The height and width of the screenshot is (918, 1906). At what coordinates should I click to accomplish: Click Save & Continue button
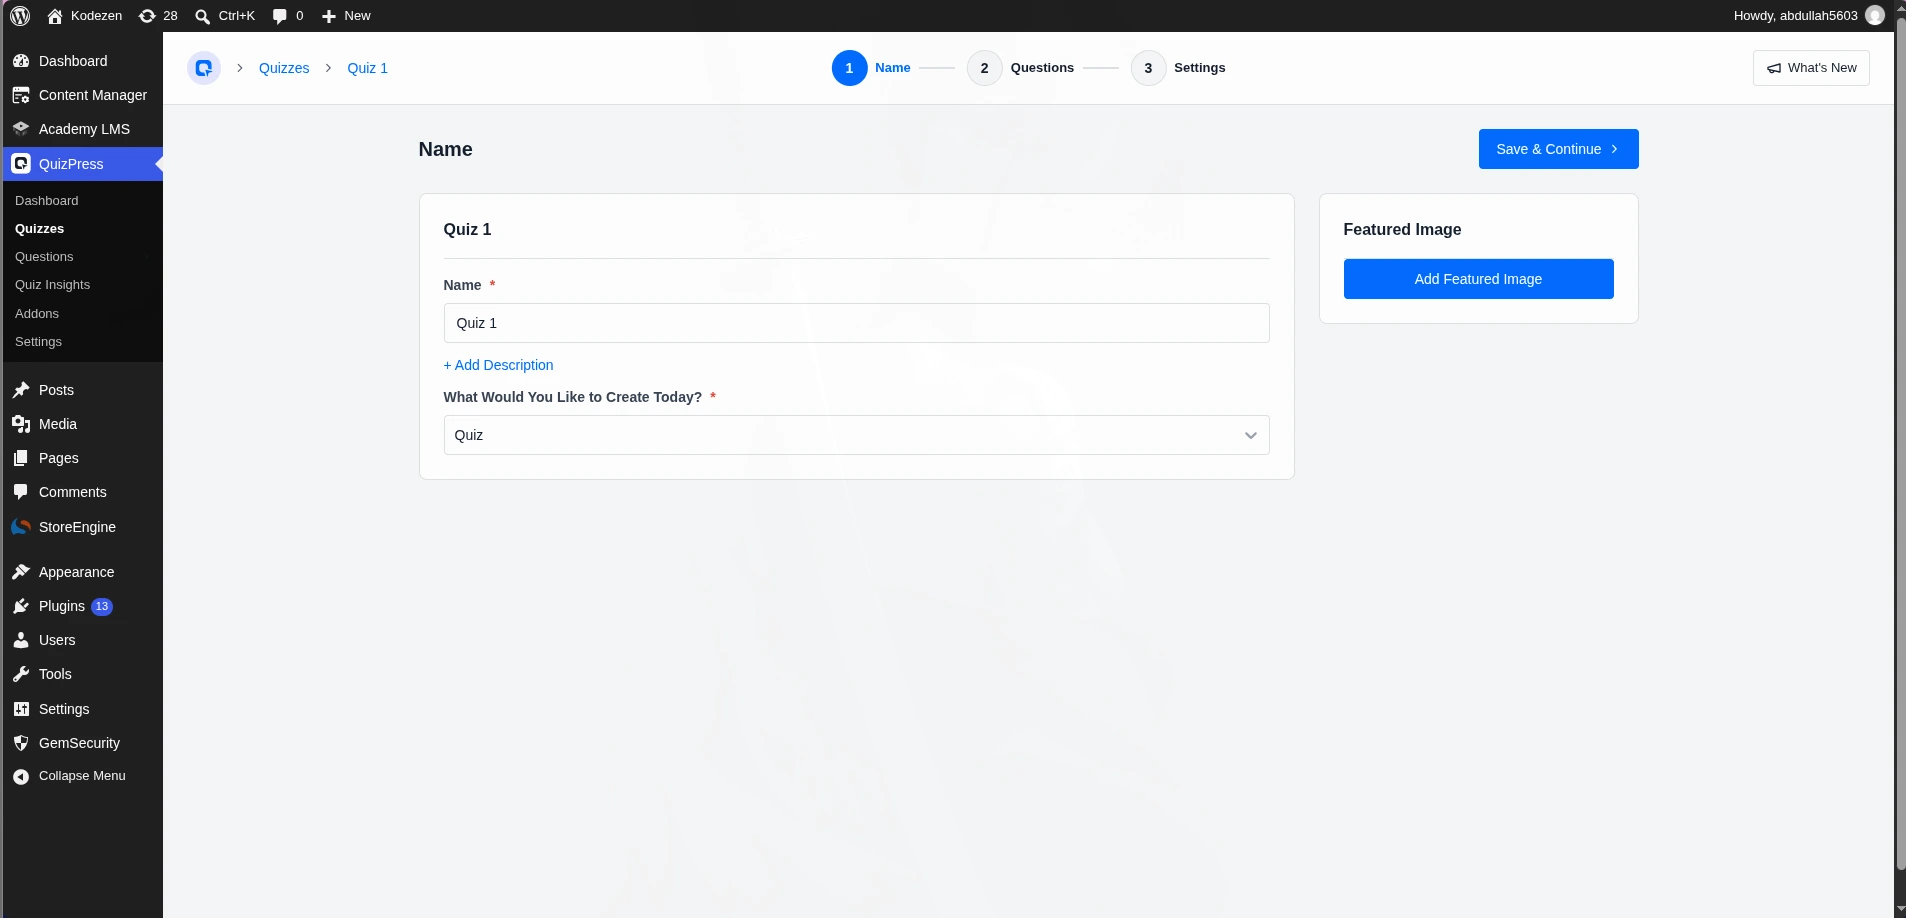pyautogui.click(x=1558, y=149)
